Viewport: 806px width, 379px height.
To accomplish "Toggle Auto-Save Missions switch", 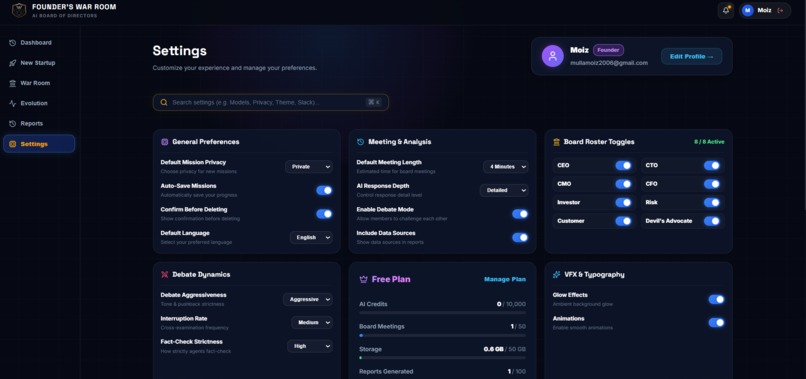I will click(324, 190).
